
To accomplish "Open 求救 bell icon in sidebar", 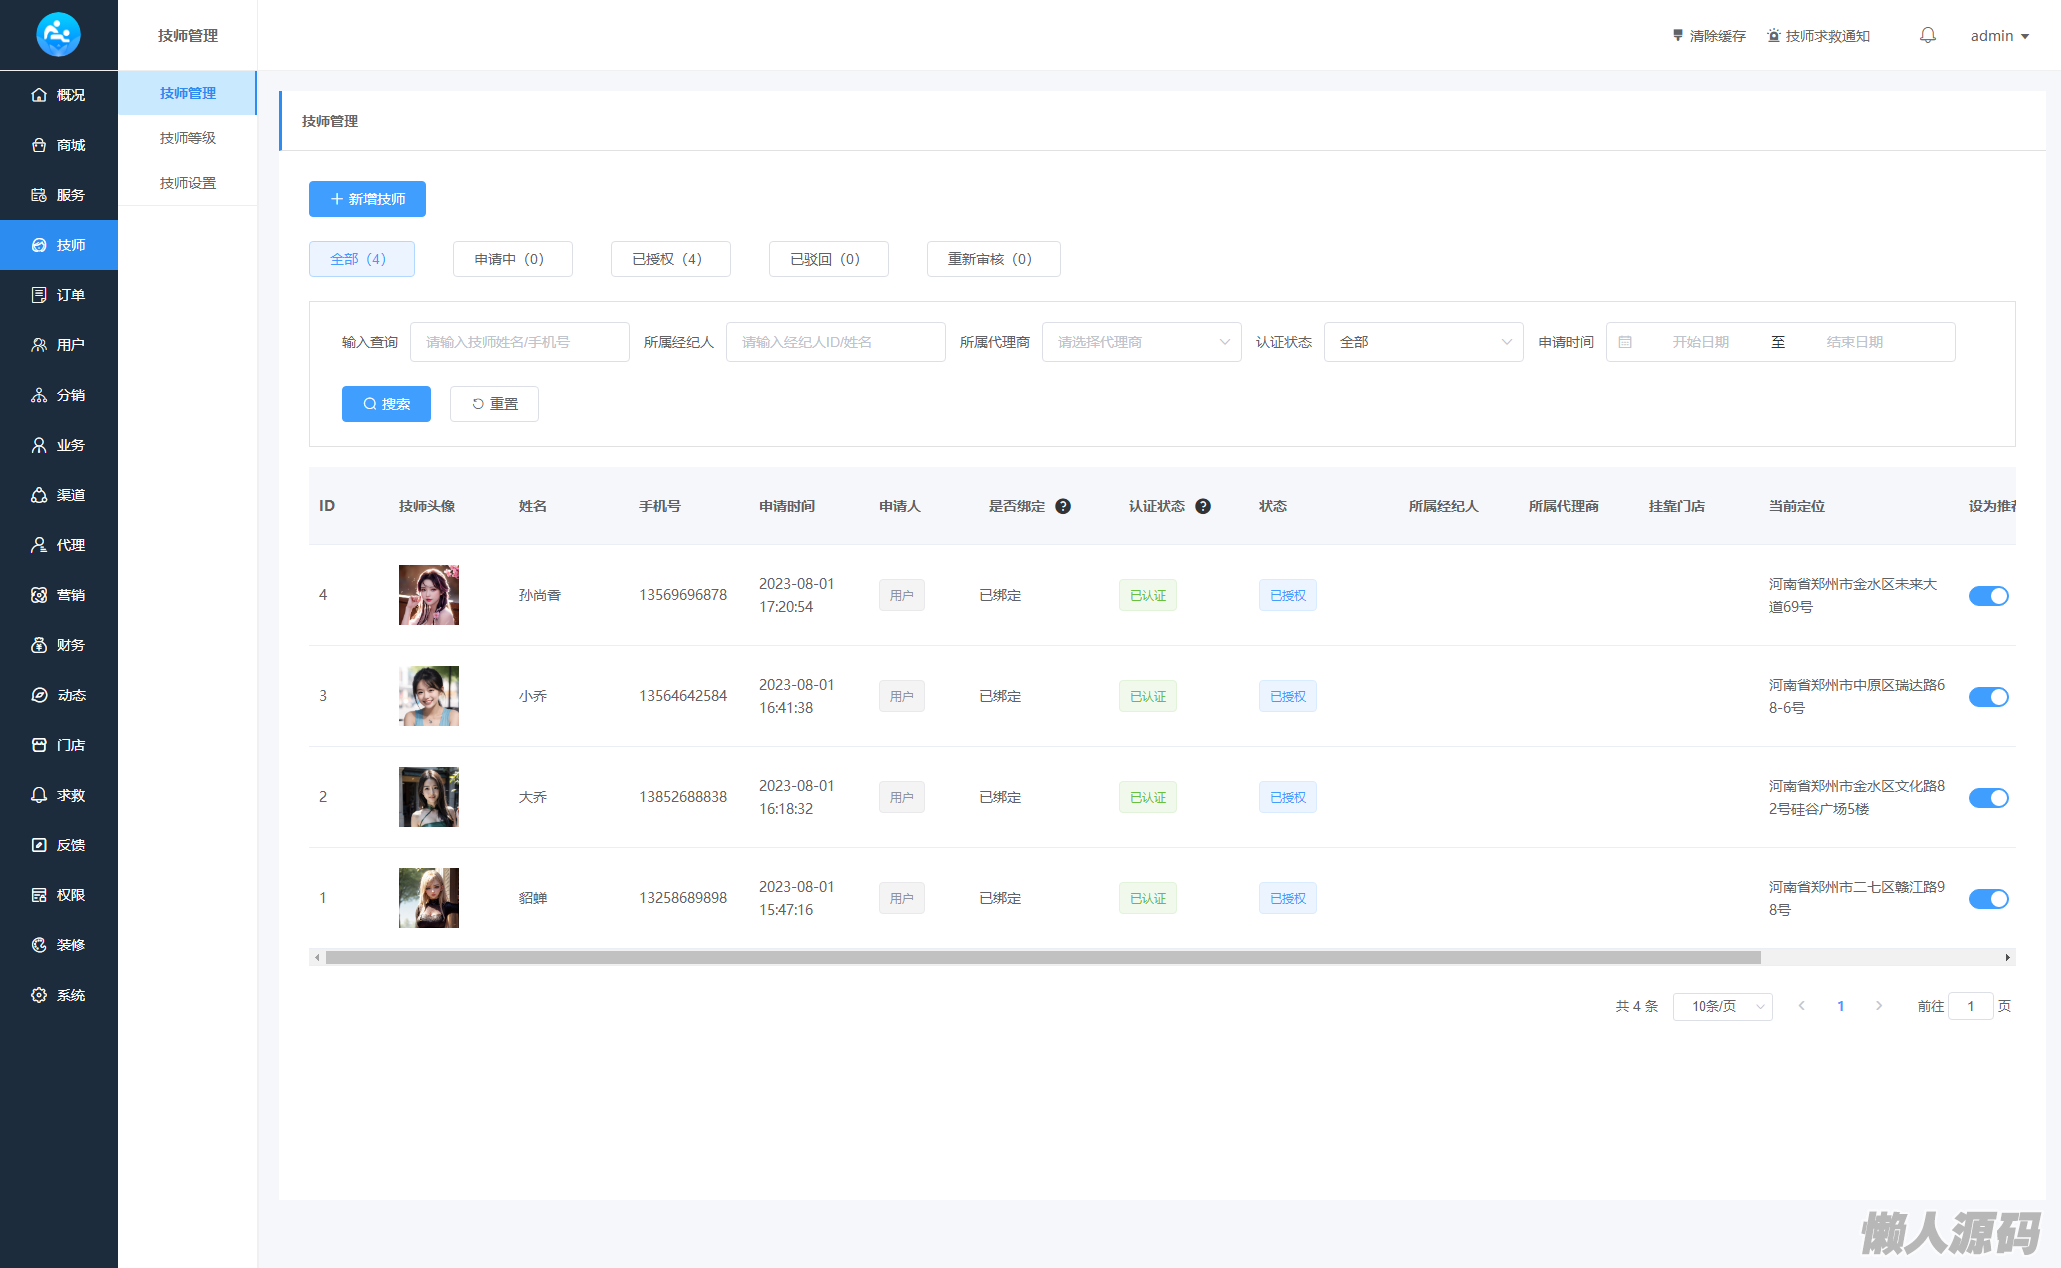I will (x=39, y=795).
